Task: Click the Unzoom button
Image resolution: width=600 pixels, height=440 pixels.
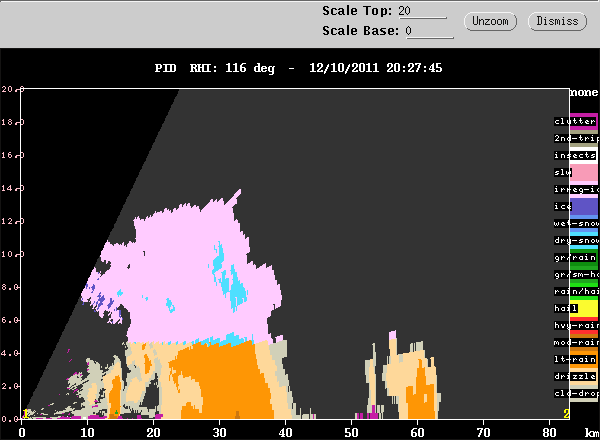Action: tap(490, 21)
